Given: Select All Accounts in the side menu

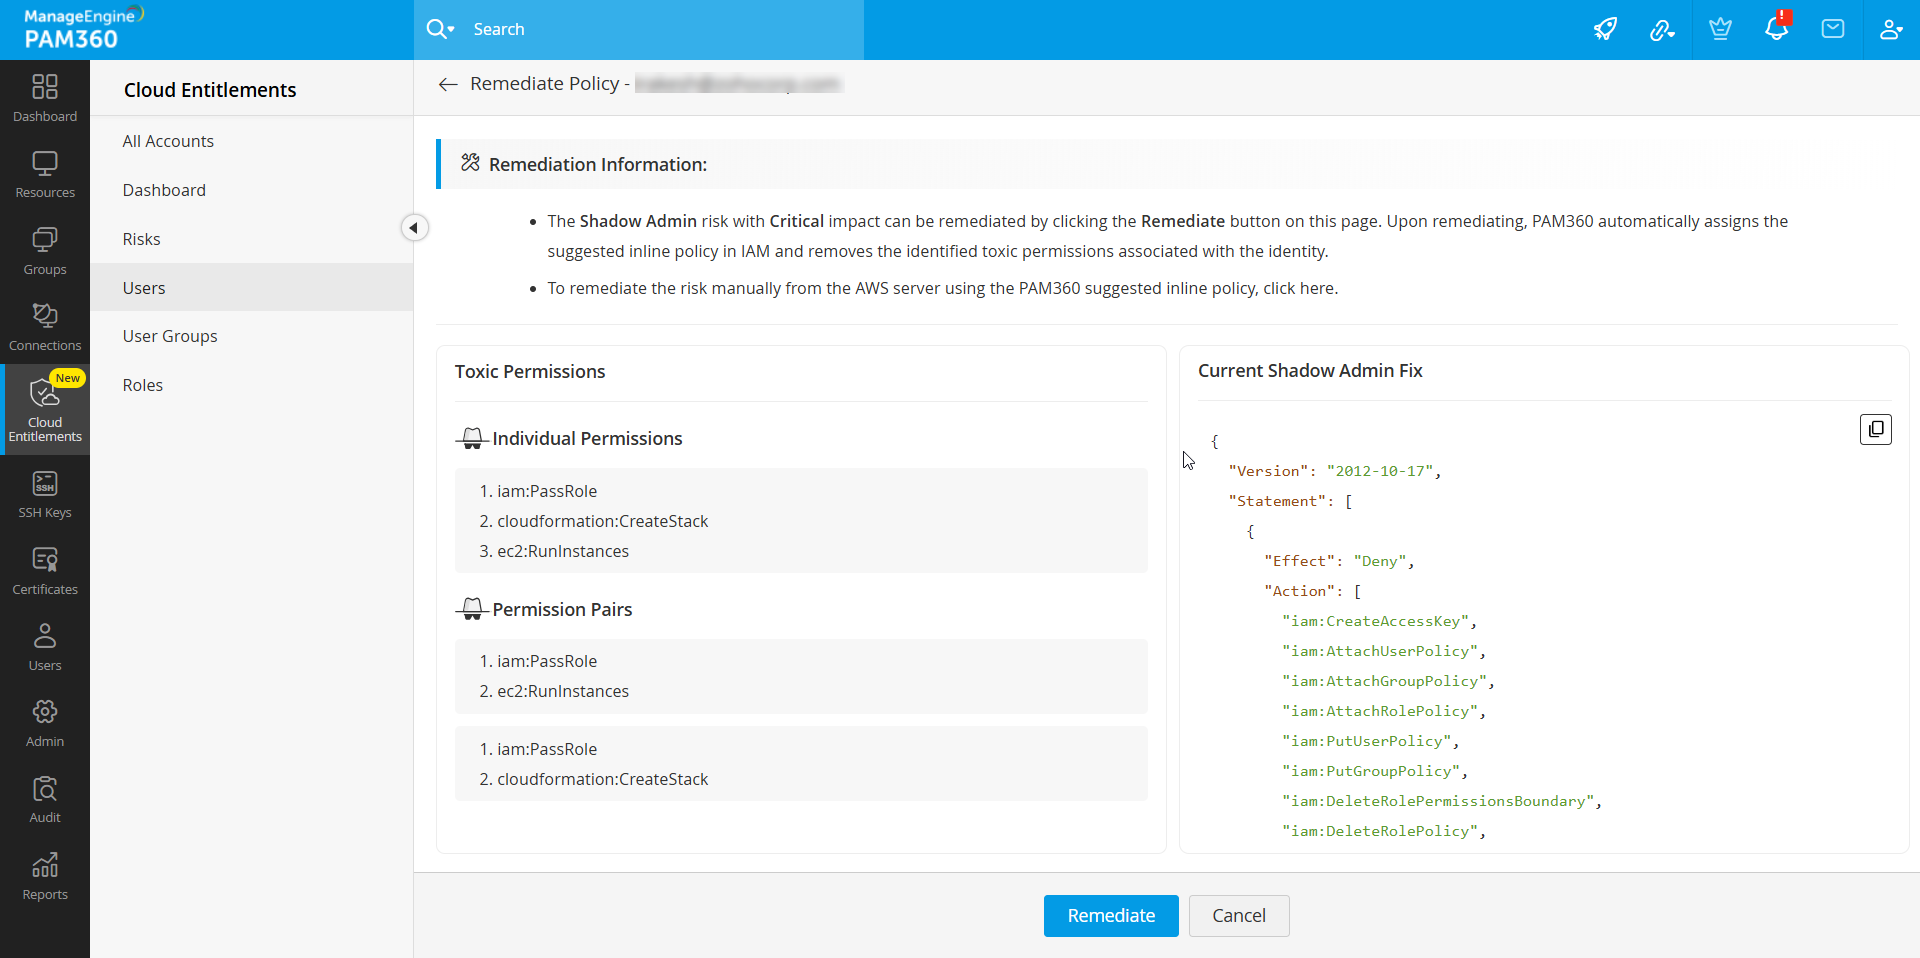Looking at the screenshot, I should pos(168,141).
